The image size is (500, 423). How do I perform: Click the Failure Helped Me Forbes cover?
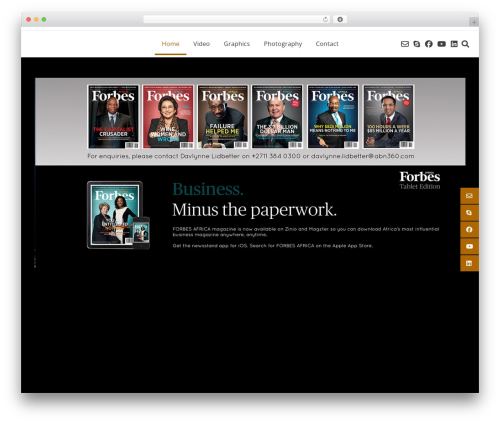point(223,117)
